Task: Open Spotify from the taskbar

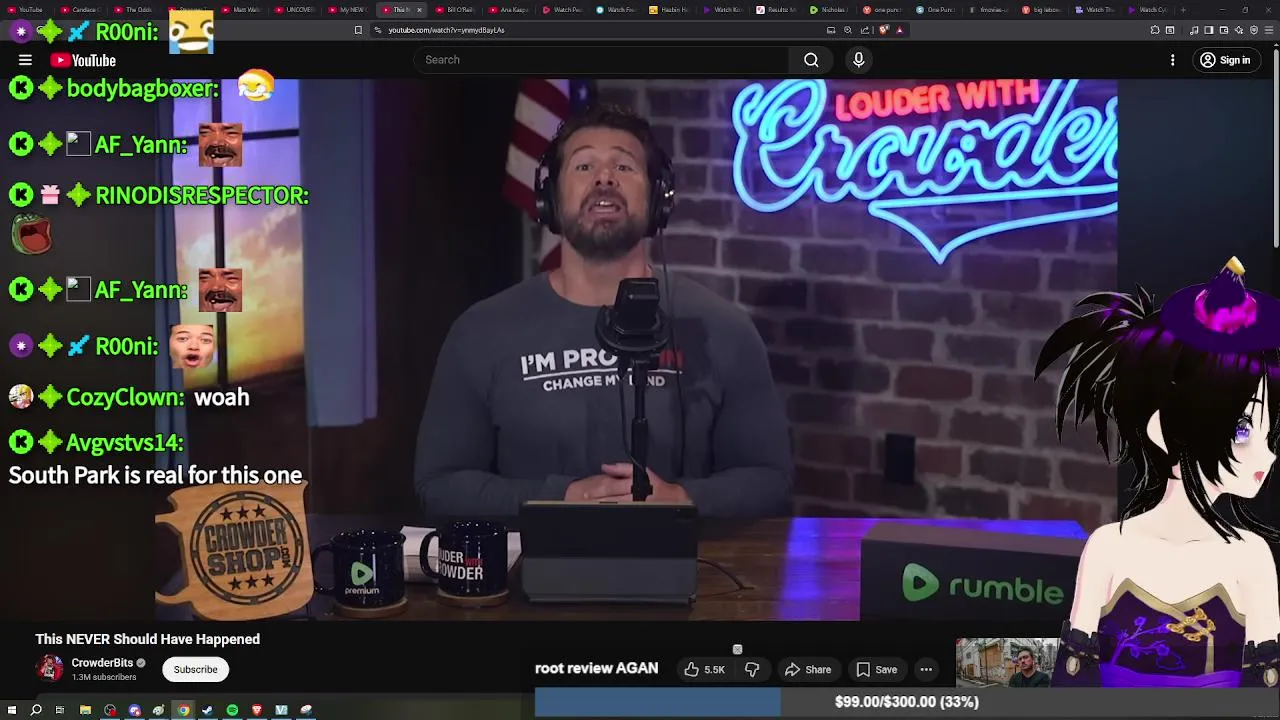Action: click(232, 710)
